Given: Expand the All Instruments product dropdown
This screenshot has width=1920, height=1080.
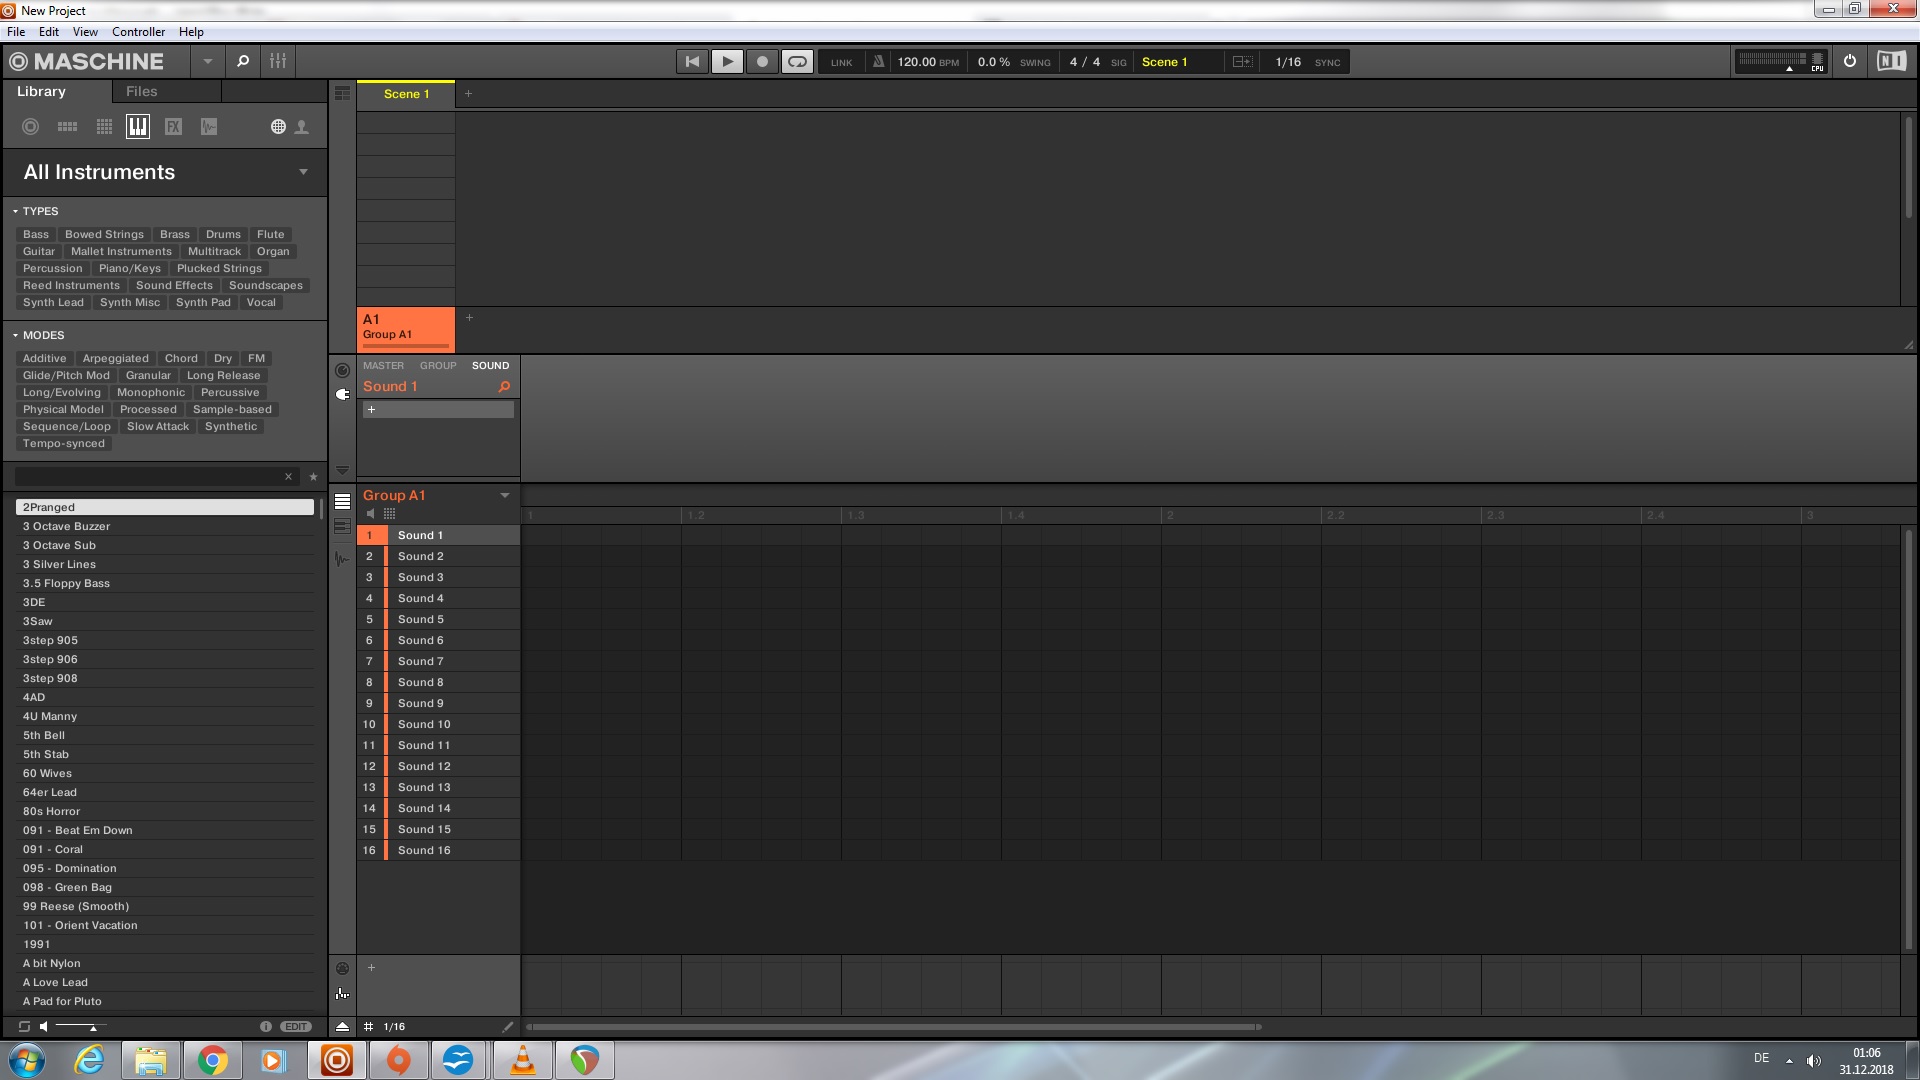Looking at the screenshot, I should click(303, 172).
